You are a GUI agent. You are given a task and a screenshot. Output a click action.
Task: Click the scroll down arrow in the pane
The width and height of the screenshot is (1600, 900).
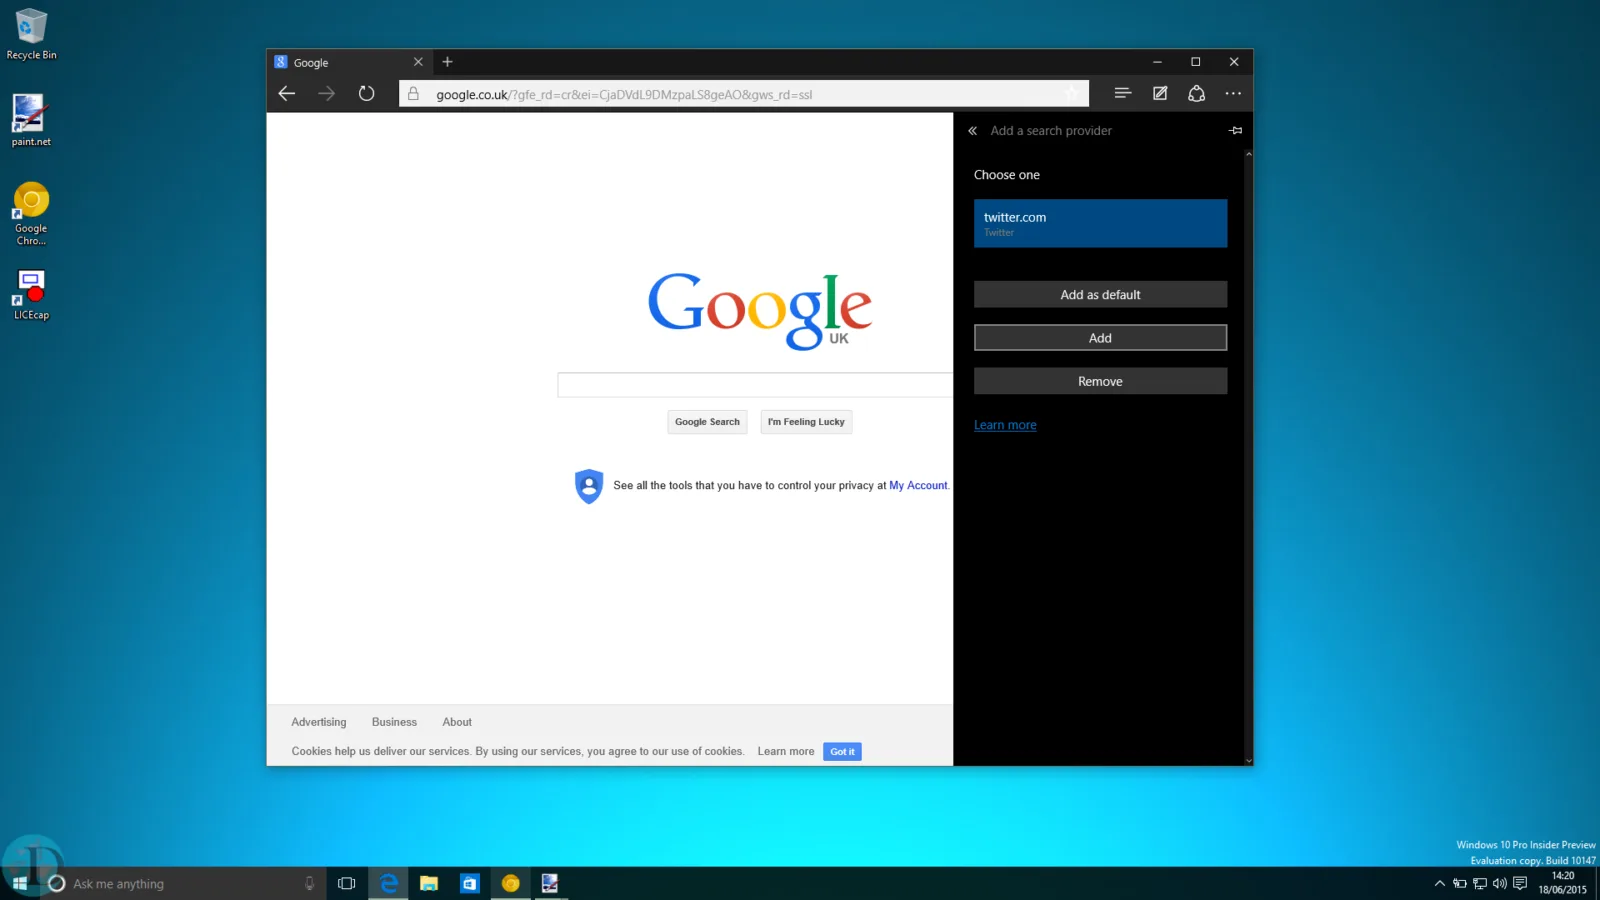[1248, 761]
